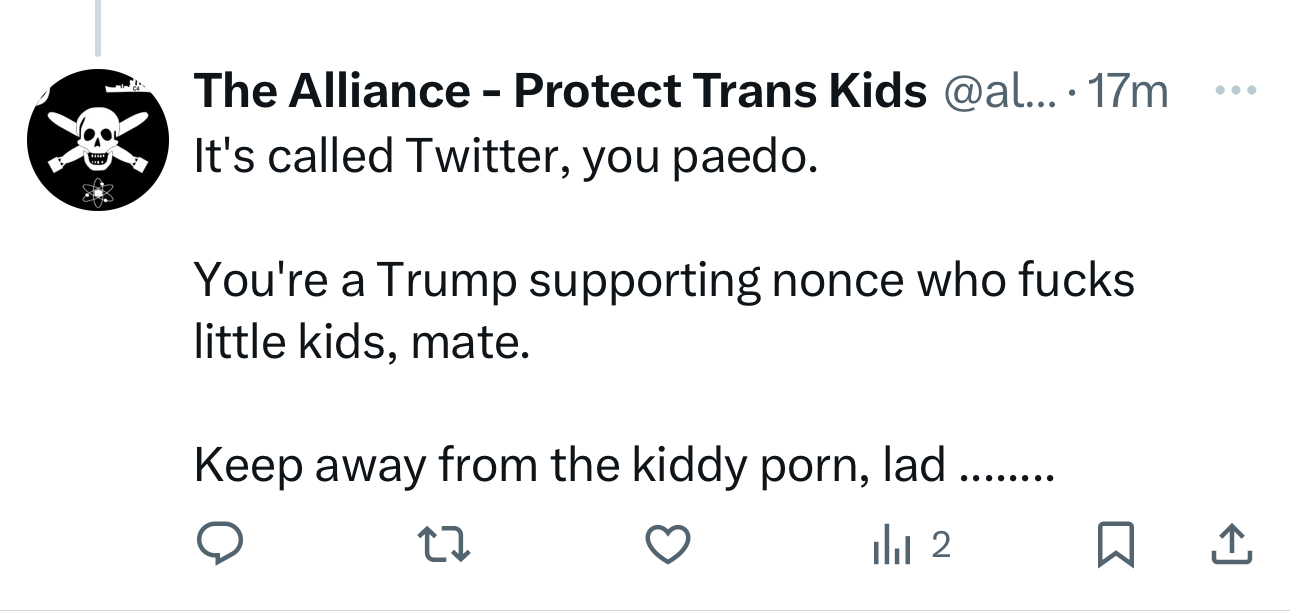The height and width of the screenshot is (614, 1290).
Task: Click "Protect Trans Kids" in the name
Action: [x=720, y=93]
